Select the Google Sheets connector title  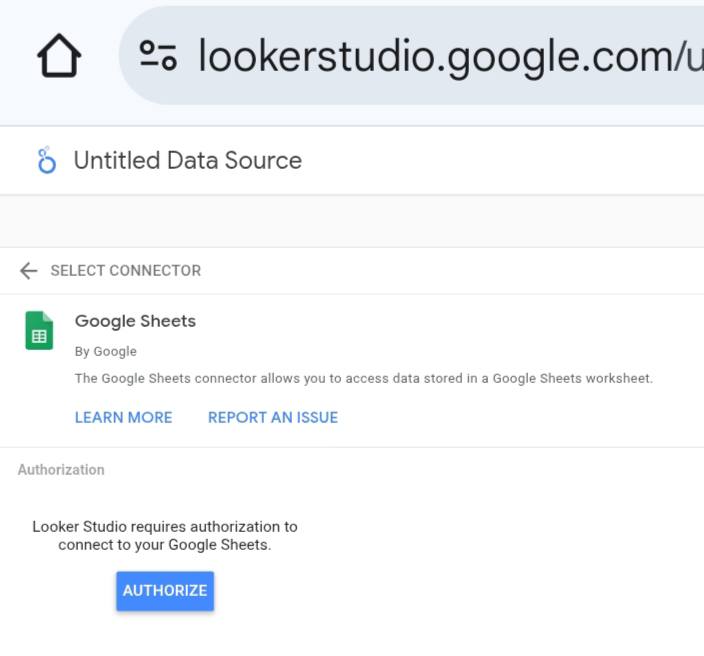(135, 321)
